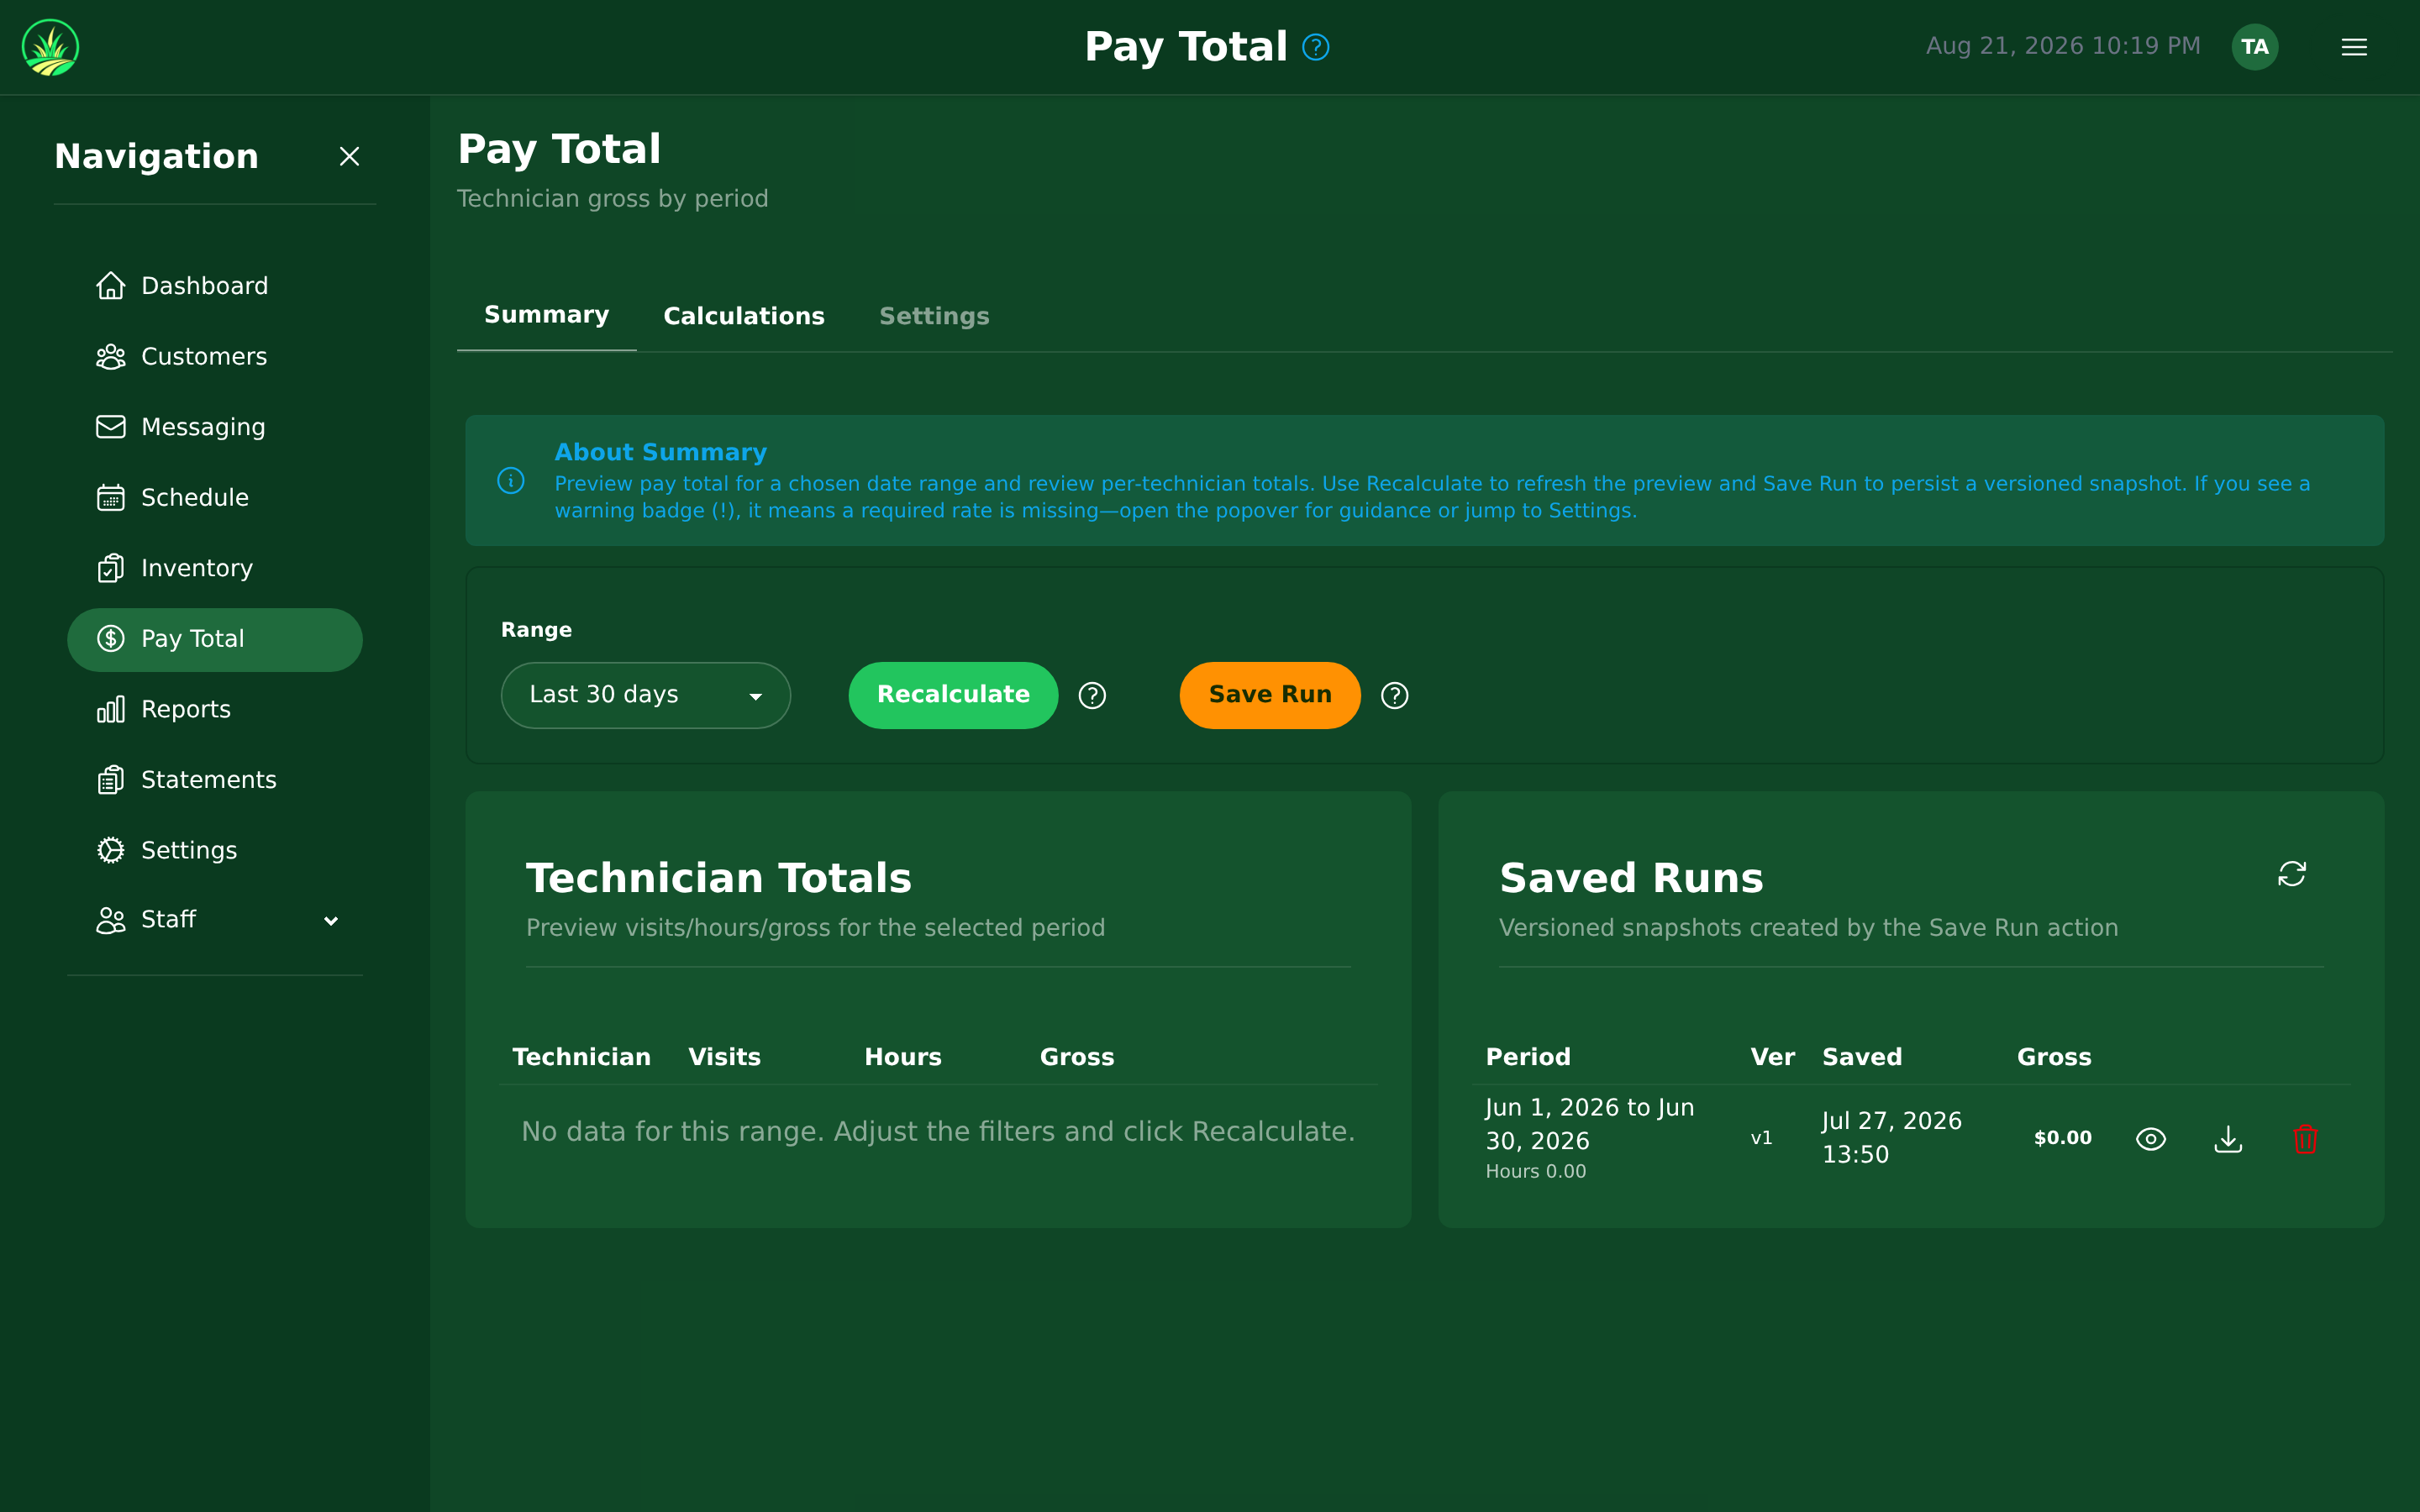Download the Jun 2026 saved run
The width and height of the screenshot is (2420, 1512).
[2228, 1139]
